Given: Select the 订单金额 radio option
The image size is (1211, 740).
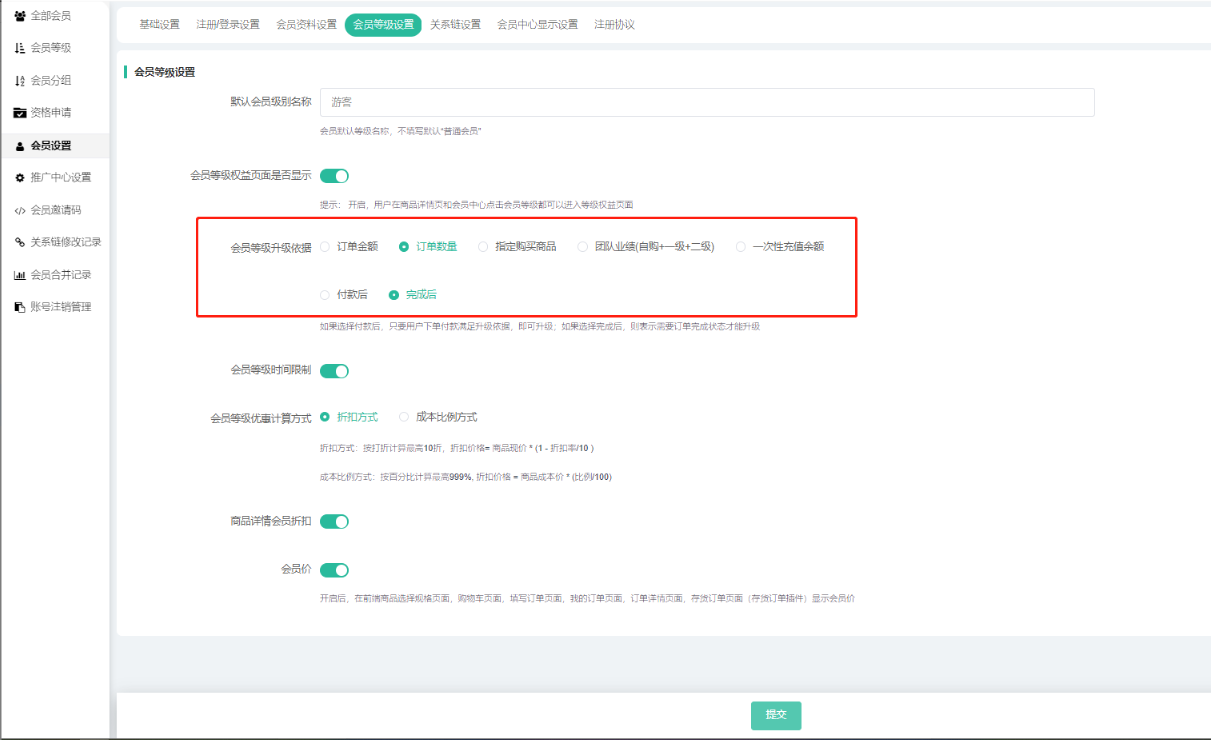Looking at the screenshot, I should coord(325,246).
